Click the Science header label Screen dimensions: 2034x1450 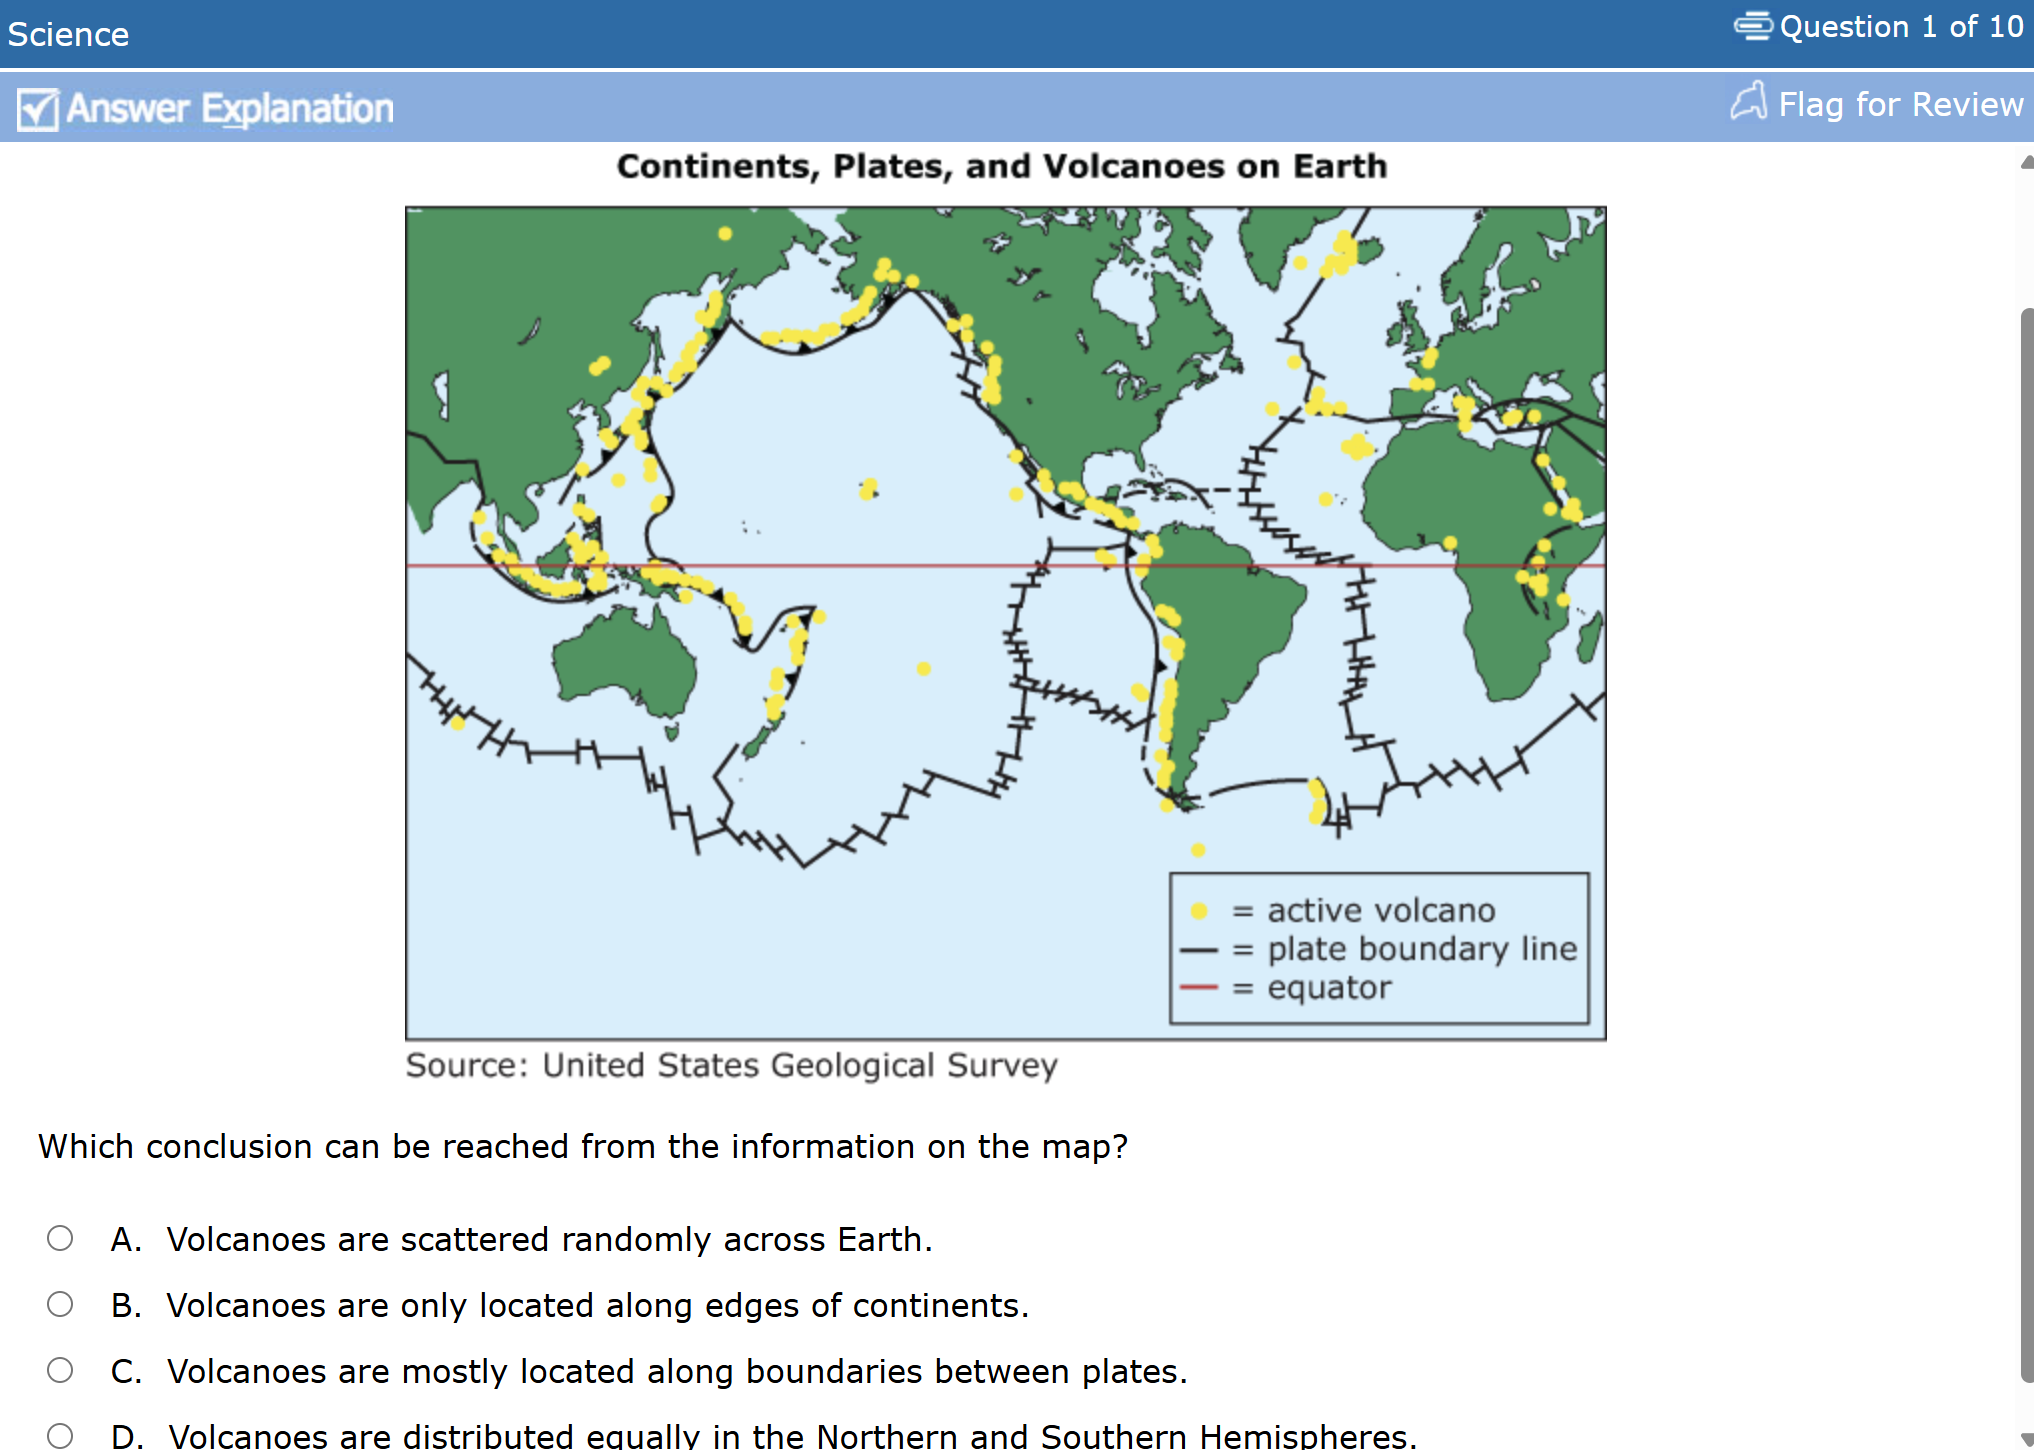pyautogui.click(x=68, y=35)
